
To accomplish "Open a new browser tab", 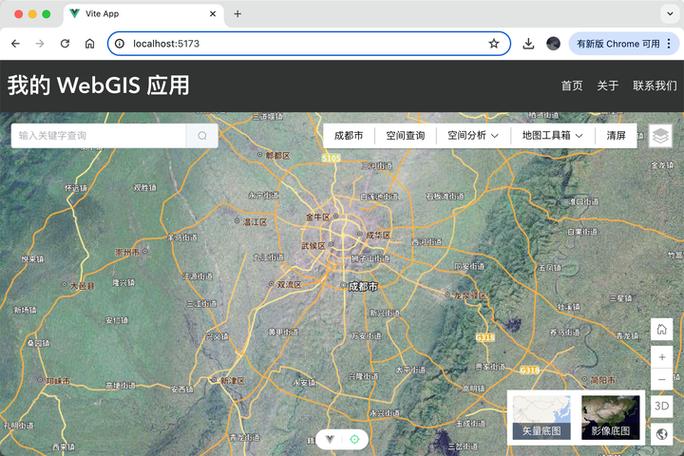I will tap(237, 14).
